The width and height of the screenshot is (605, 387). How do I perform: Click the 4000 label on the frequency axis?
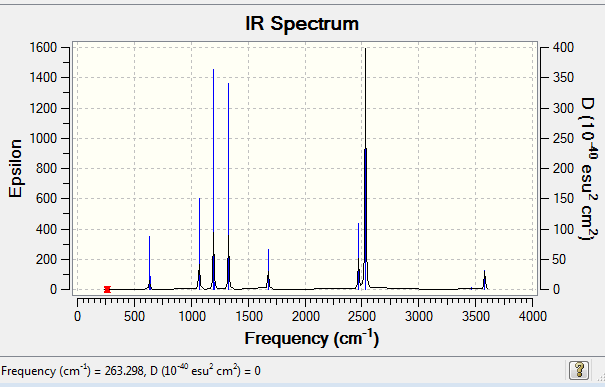533,316
